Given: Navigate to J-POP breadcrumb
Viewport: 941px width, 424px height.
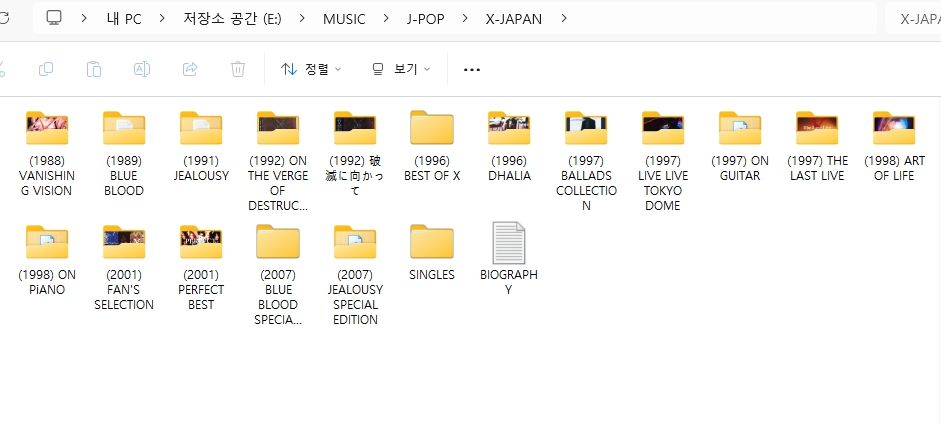Looking at the screenshot, I should tap(425, 19).
